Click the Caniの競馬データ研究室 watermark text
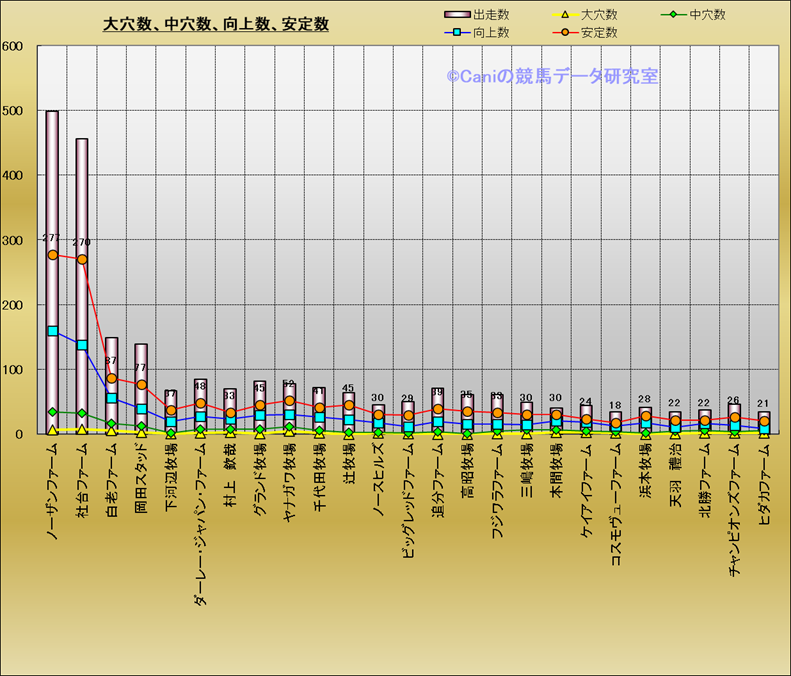 tap(552, 76)
